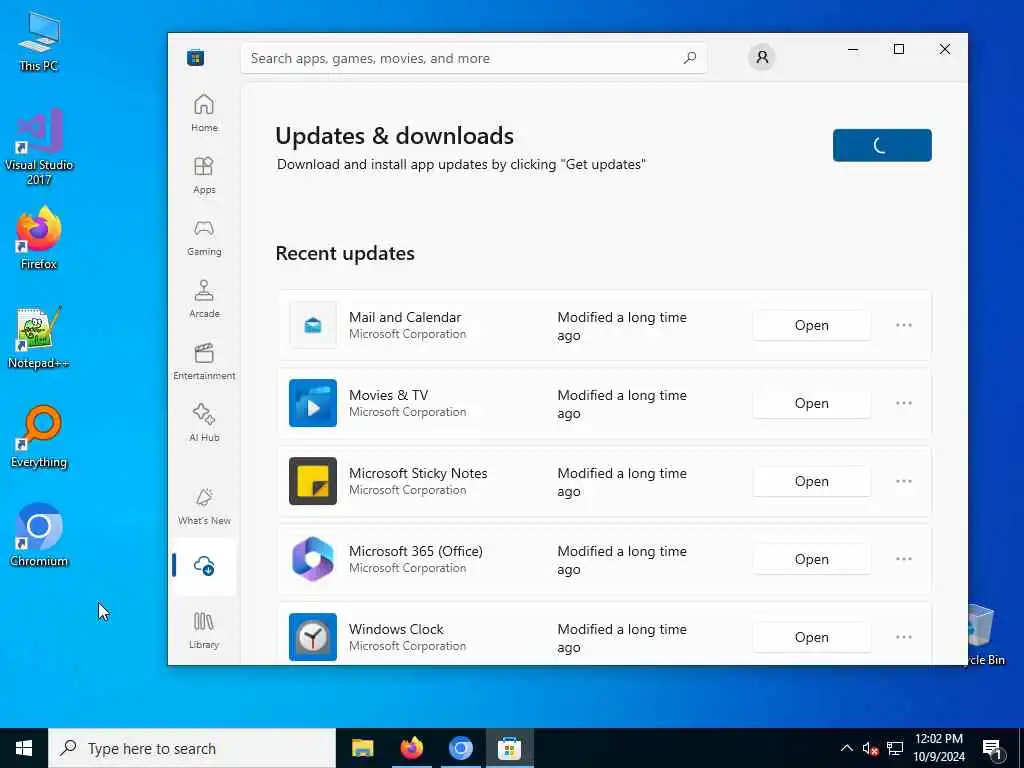Open the Entertainment section
Screen dimensions: 1024x768
(204, 361)
